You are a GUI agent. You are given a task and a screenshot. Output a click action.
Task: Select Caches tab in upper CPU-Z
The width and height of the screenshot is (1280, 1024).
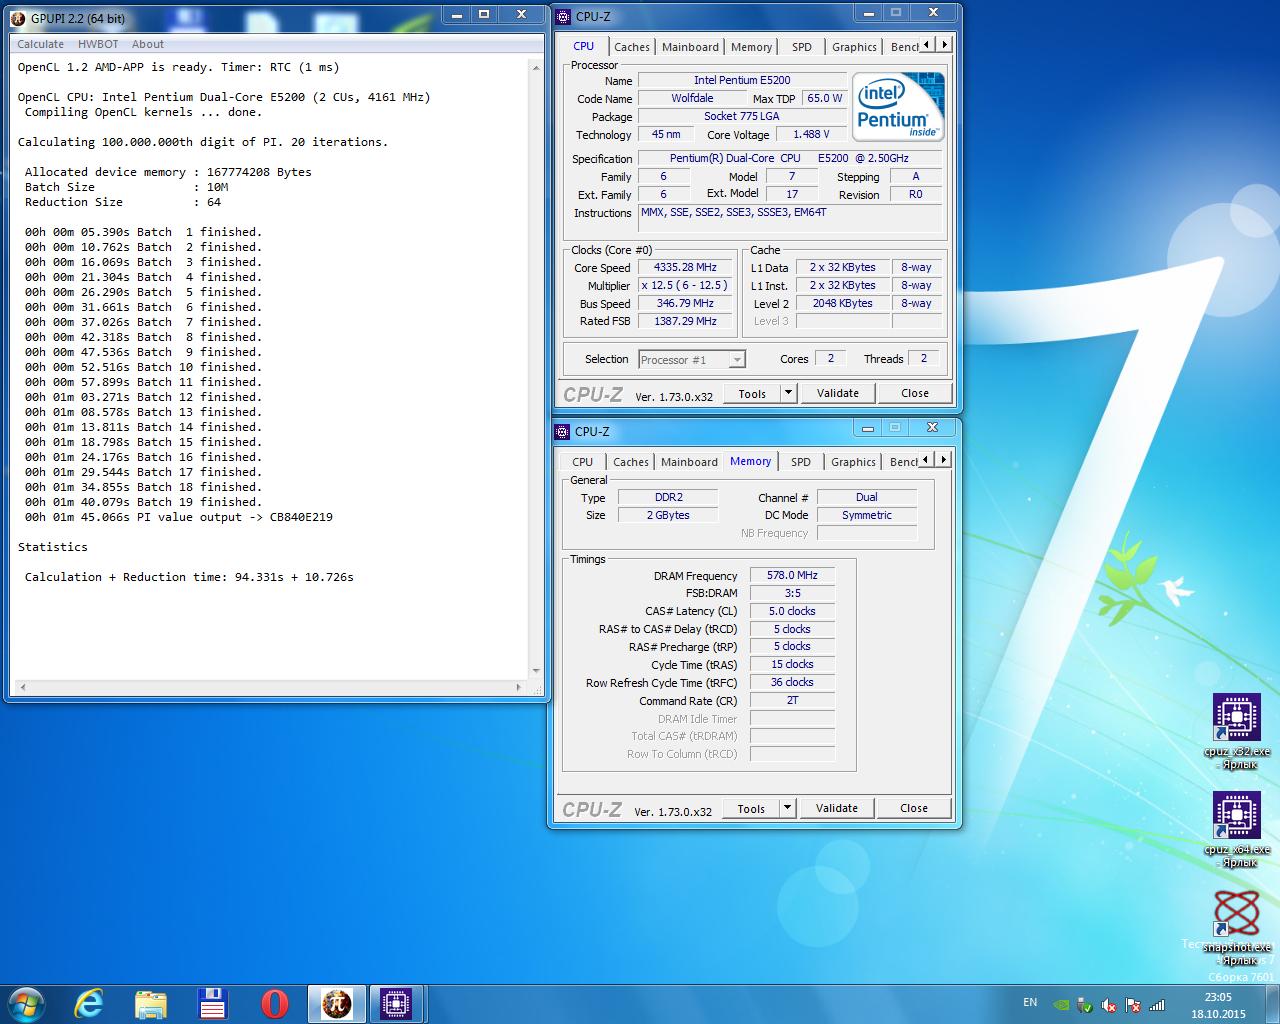click(x=632, y=47)
